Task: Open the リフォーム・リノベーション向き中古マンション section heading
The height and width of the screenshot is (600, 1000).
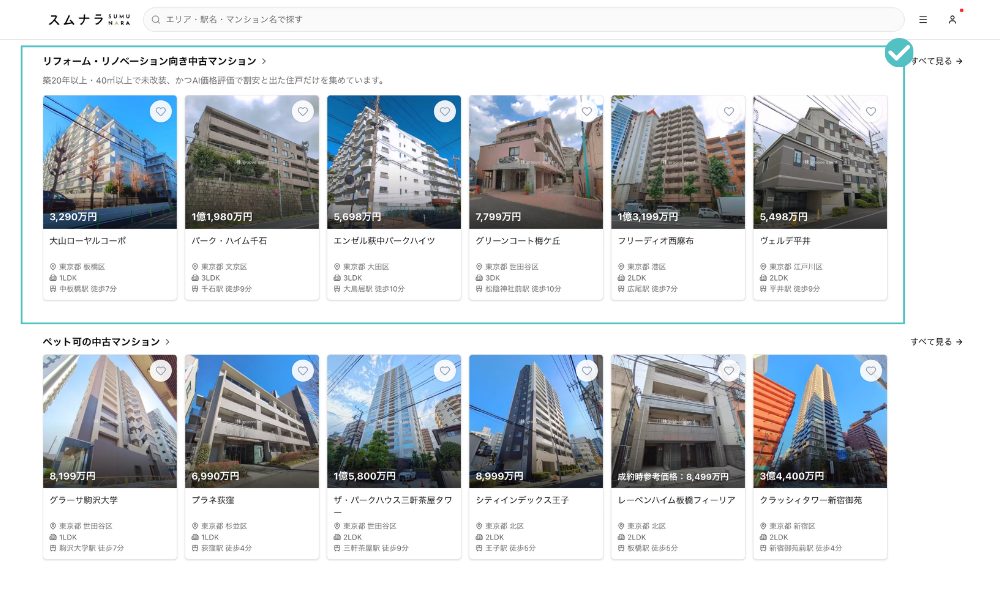Action: pyautogui.click(x=149, y=61)
